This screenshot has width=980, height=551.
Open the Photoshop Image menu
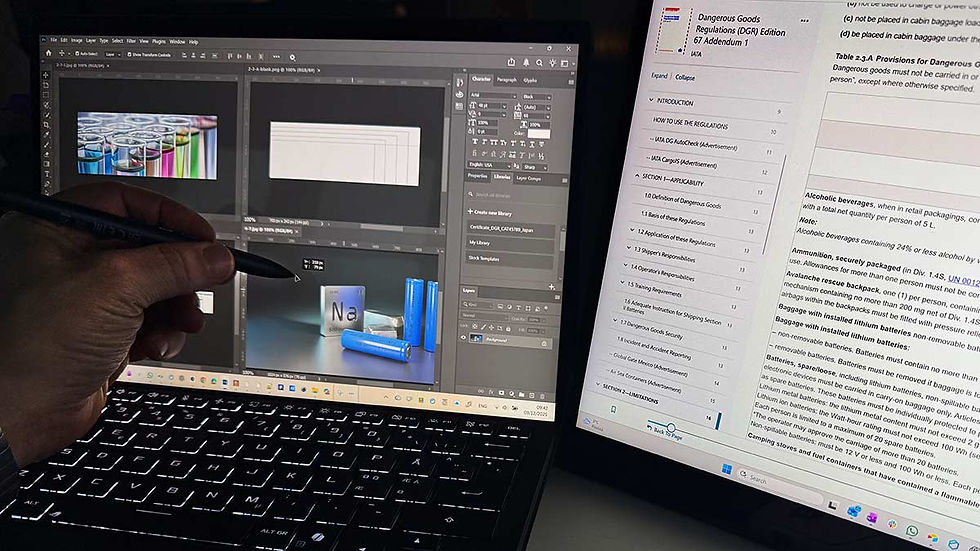point(76,41)
